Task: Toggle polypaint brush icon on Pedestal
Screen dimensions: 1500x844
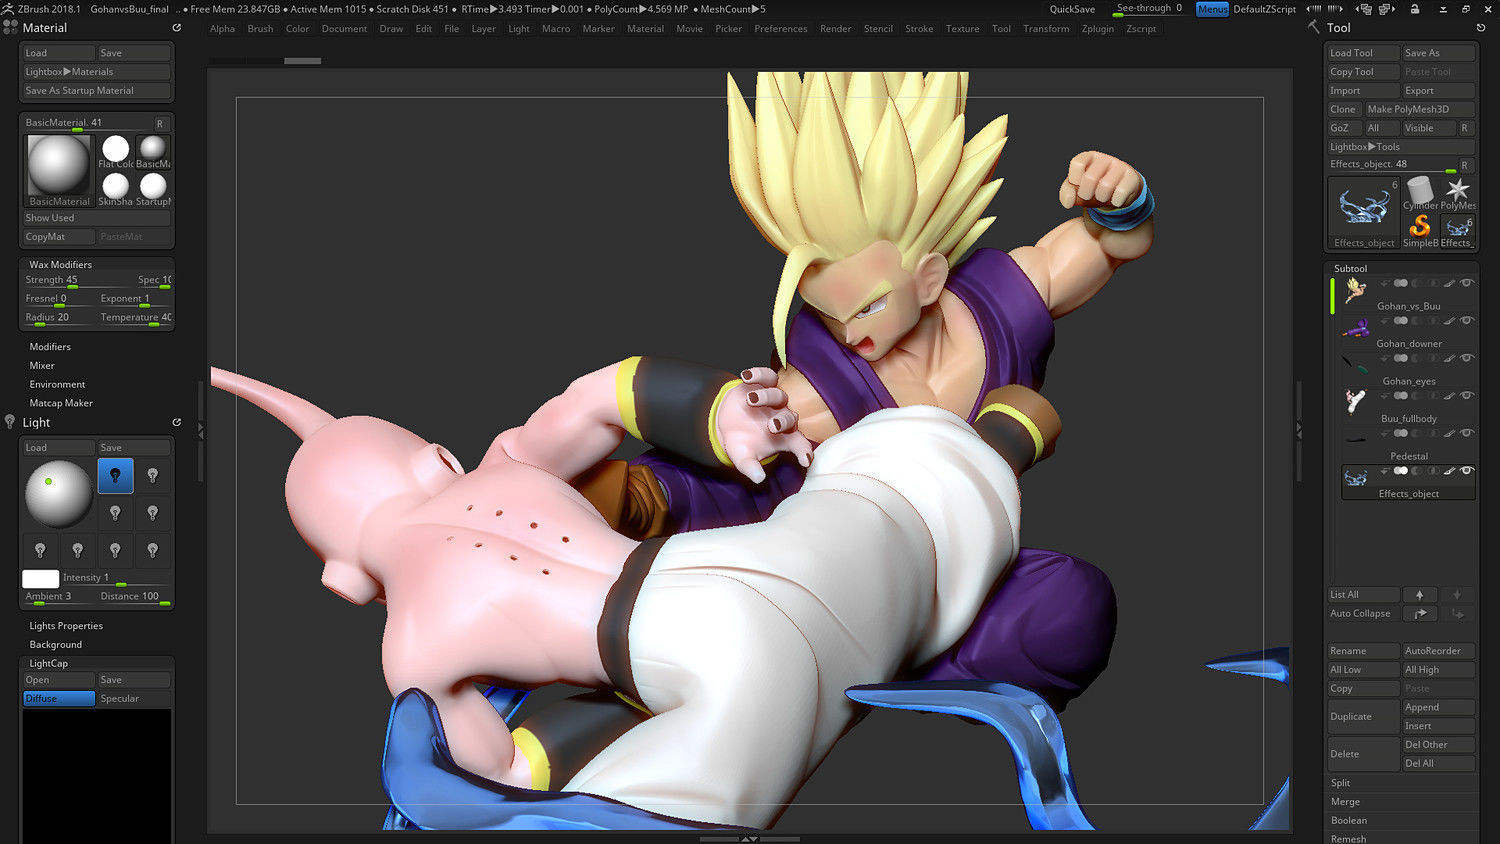Action: 1449,433
